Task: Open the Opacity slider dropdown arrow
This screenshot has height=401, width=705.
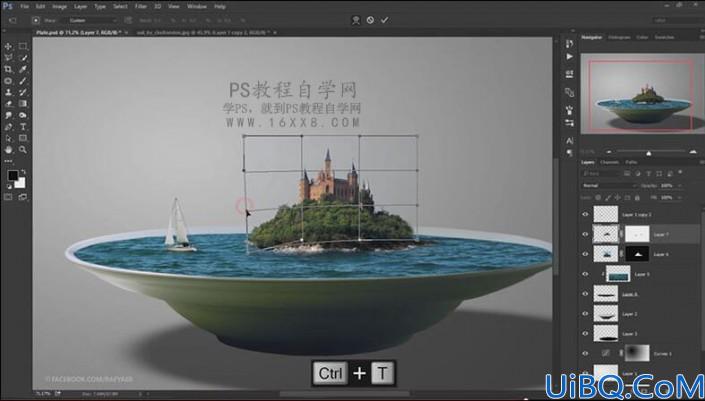Action: (679, 185)
